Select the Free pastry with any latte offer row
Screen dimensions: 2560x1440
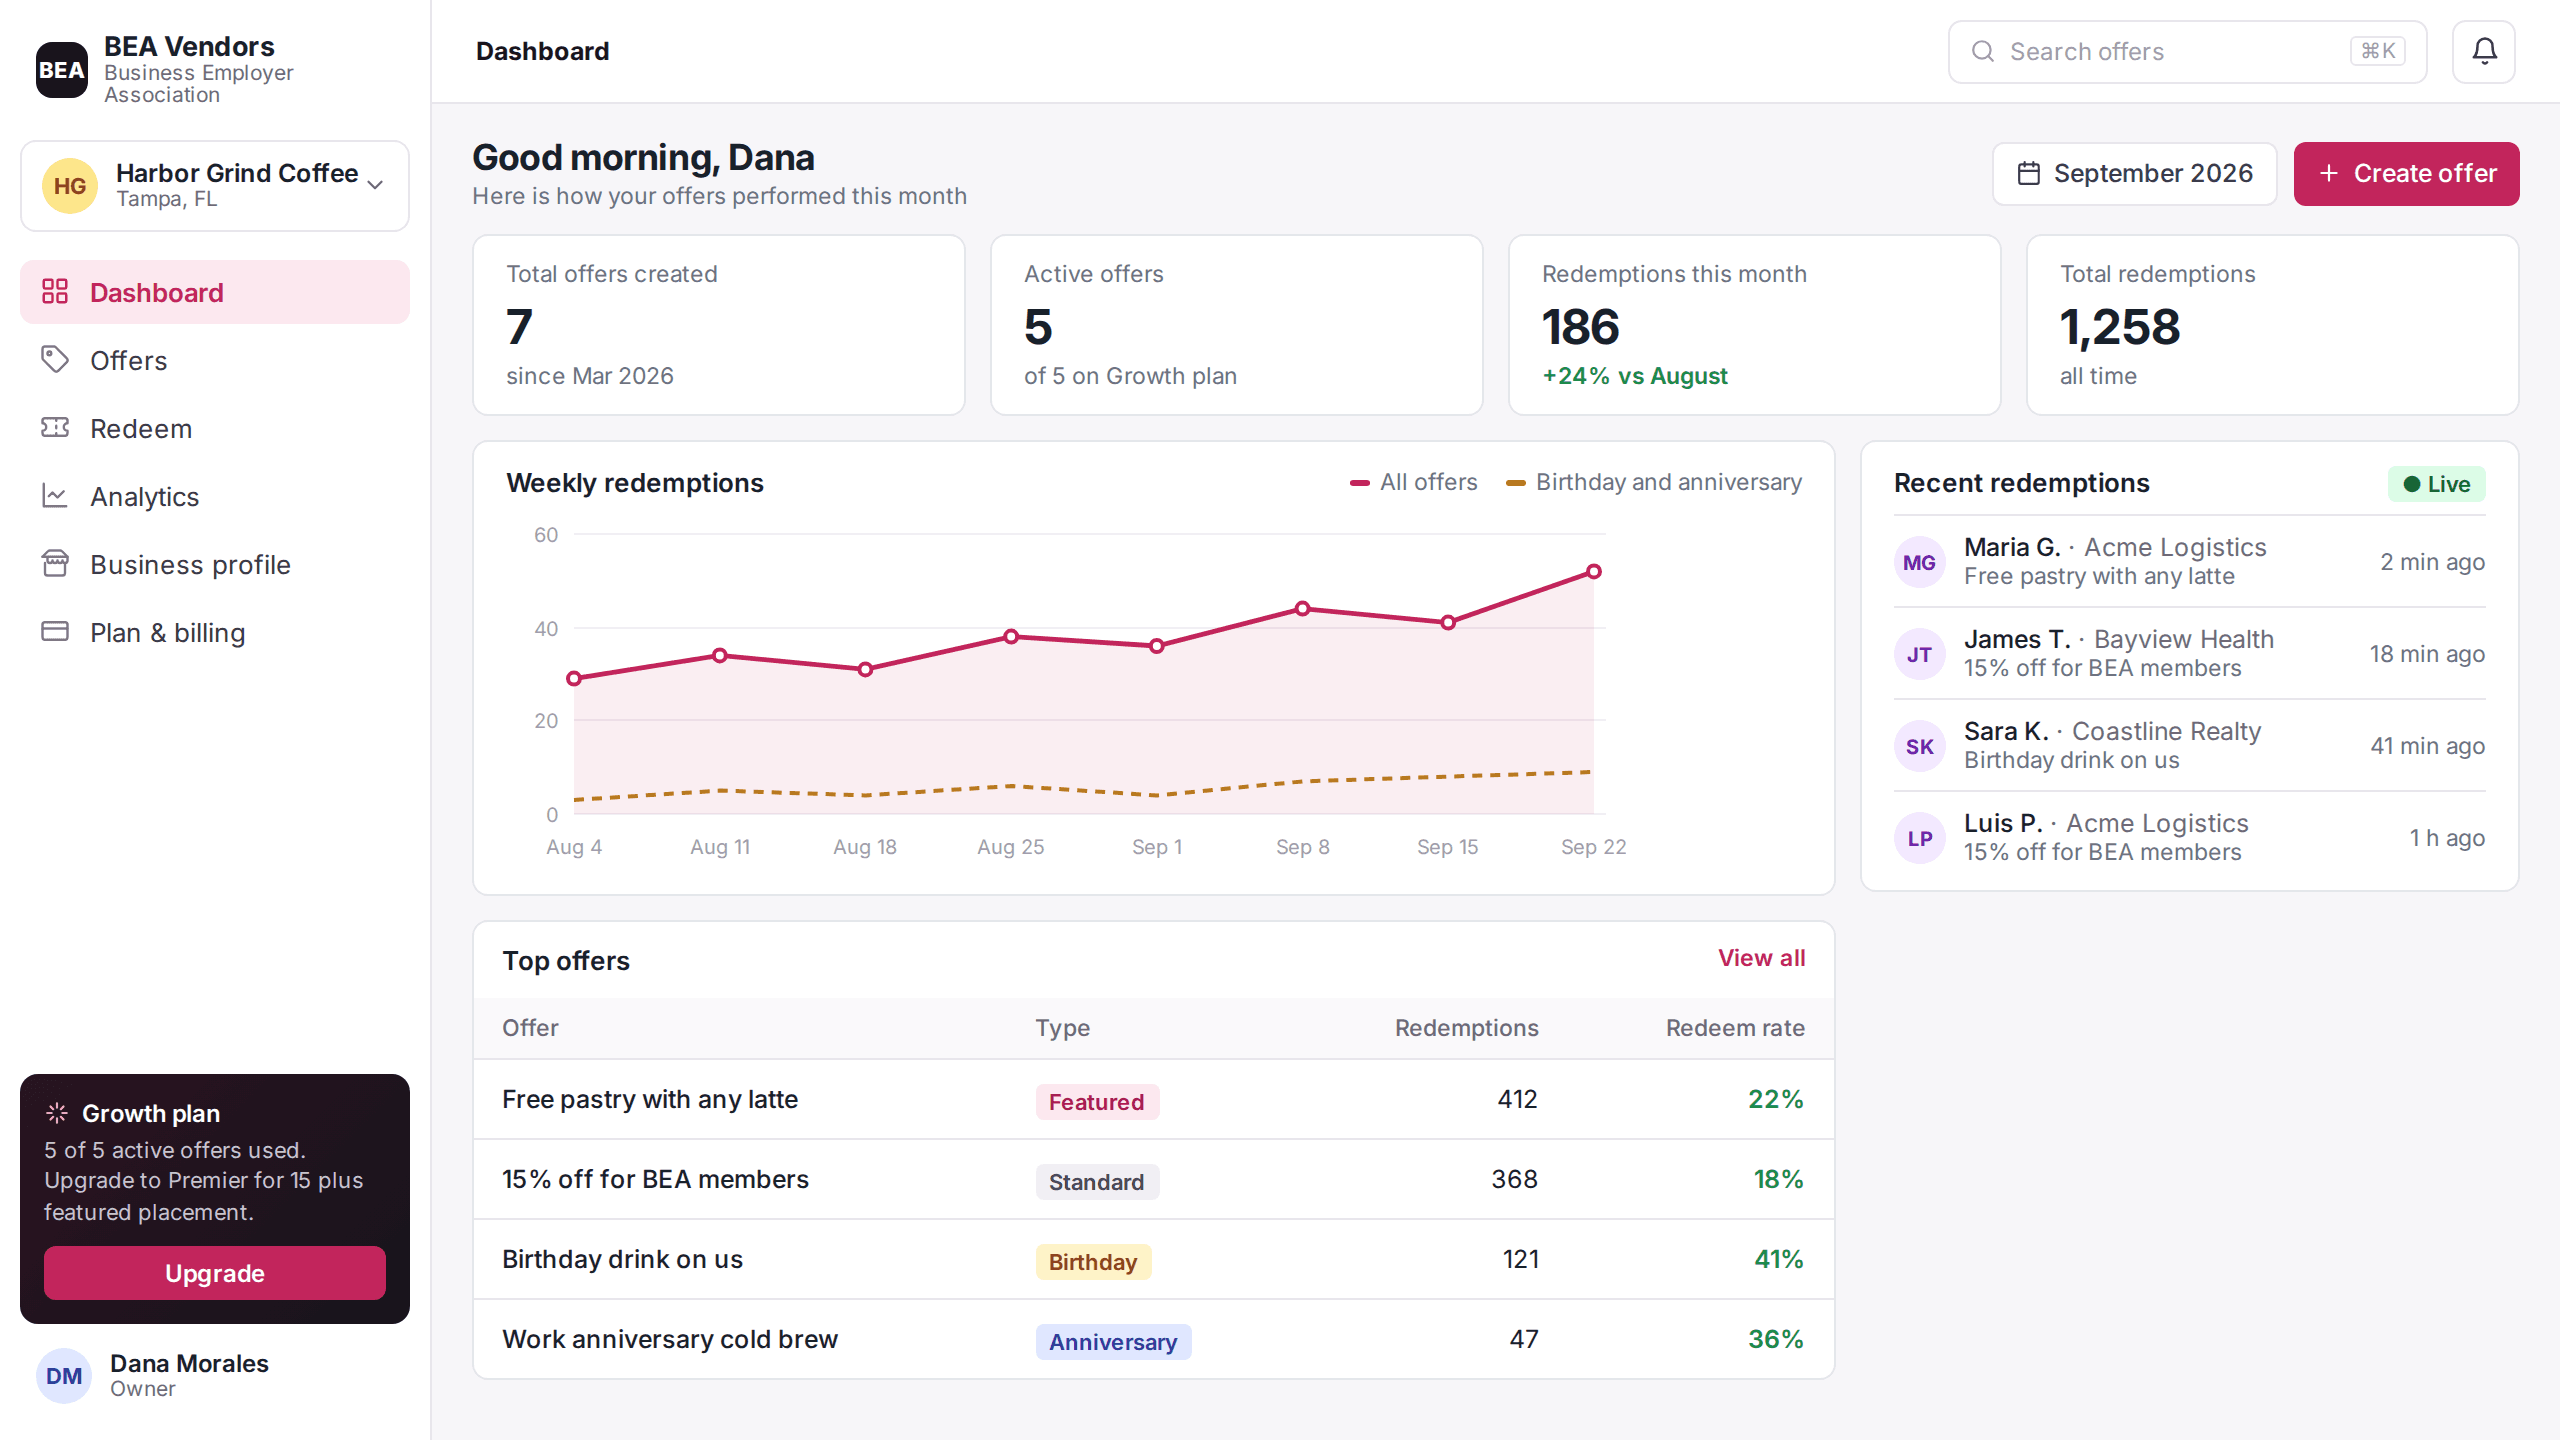click(x=1154, y=1099)
